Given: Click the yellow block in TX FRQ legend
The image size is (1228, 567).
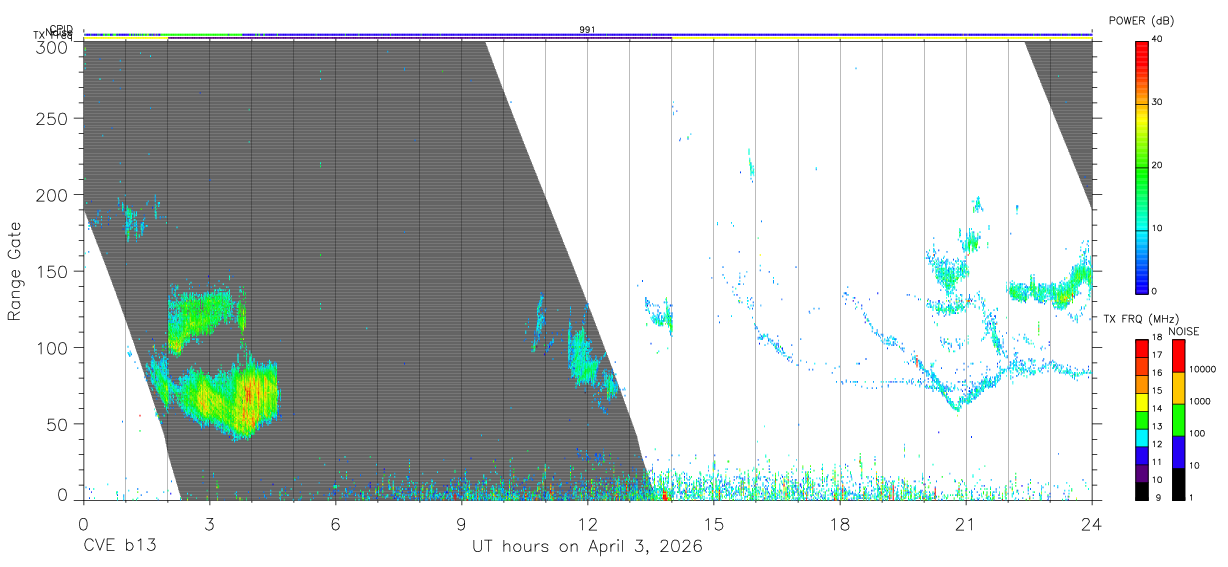Looking at the screenshot, I should 1143,402.
